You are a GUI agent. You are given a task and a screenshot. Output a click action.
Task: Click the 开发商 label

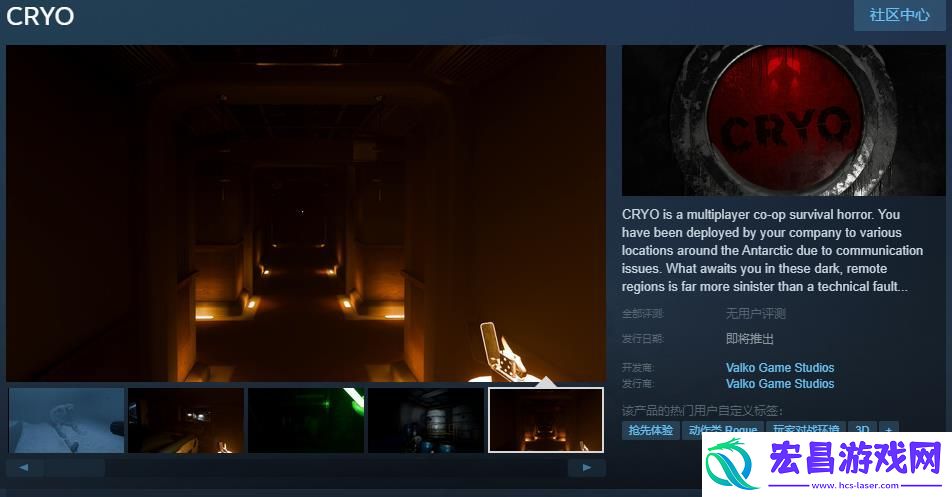638,368
